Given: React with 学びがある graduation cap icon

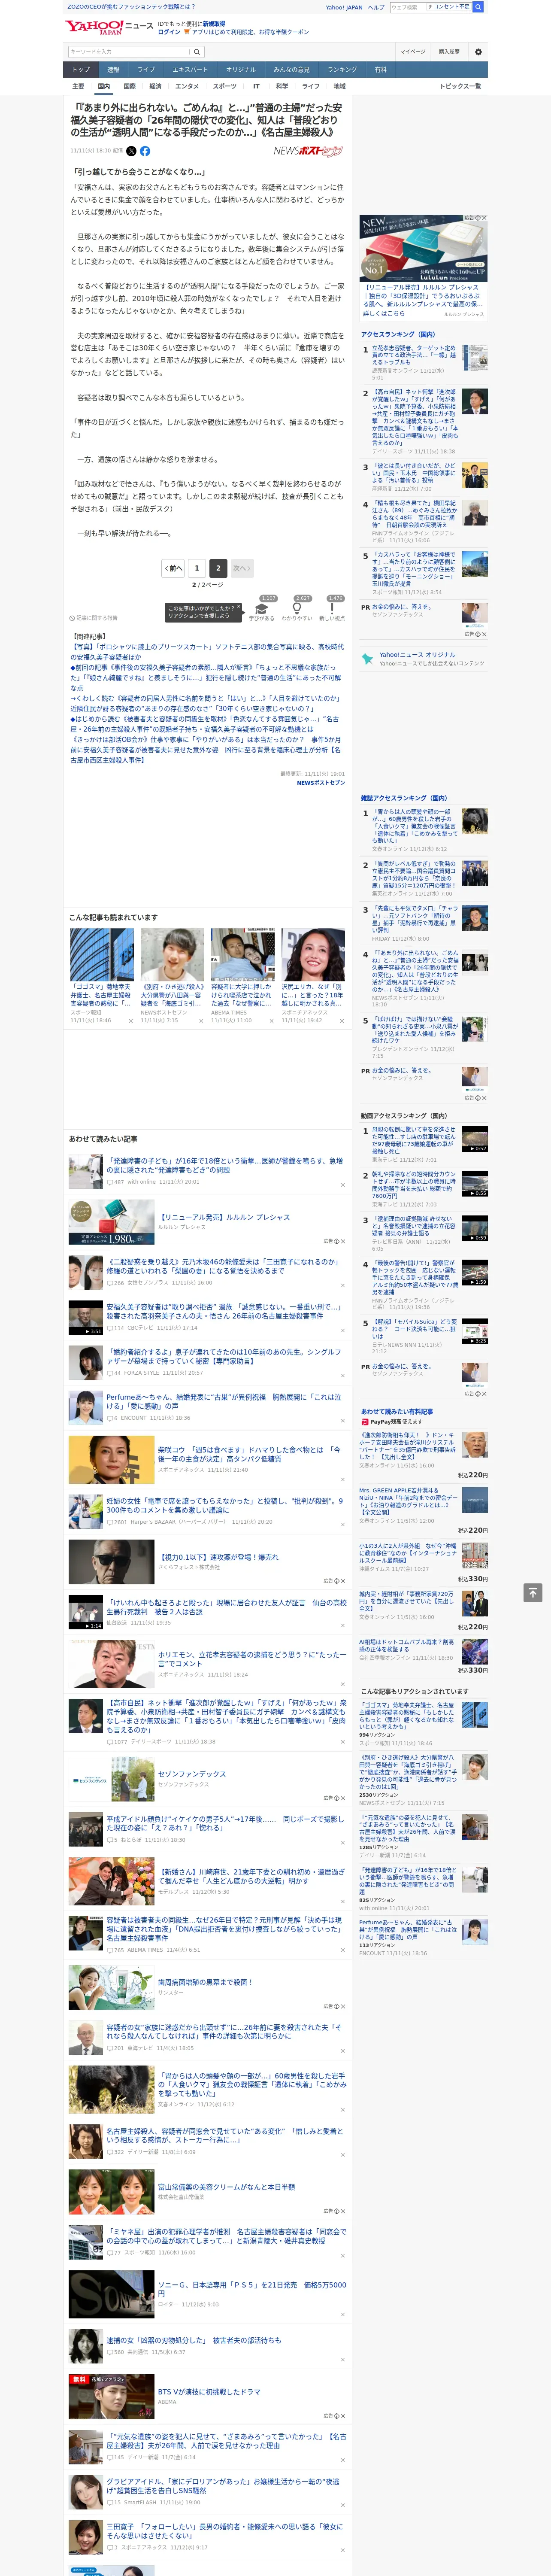Looking at the screenshot, I should click(x=262, y=608).
